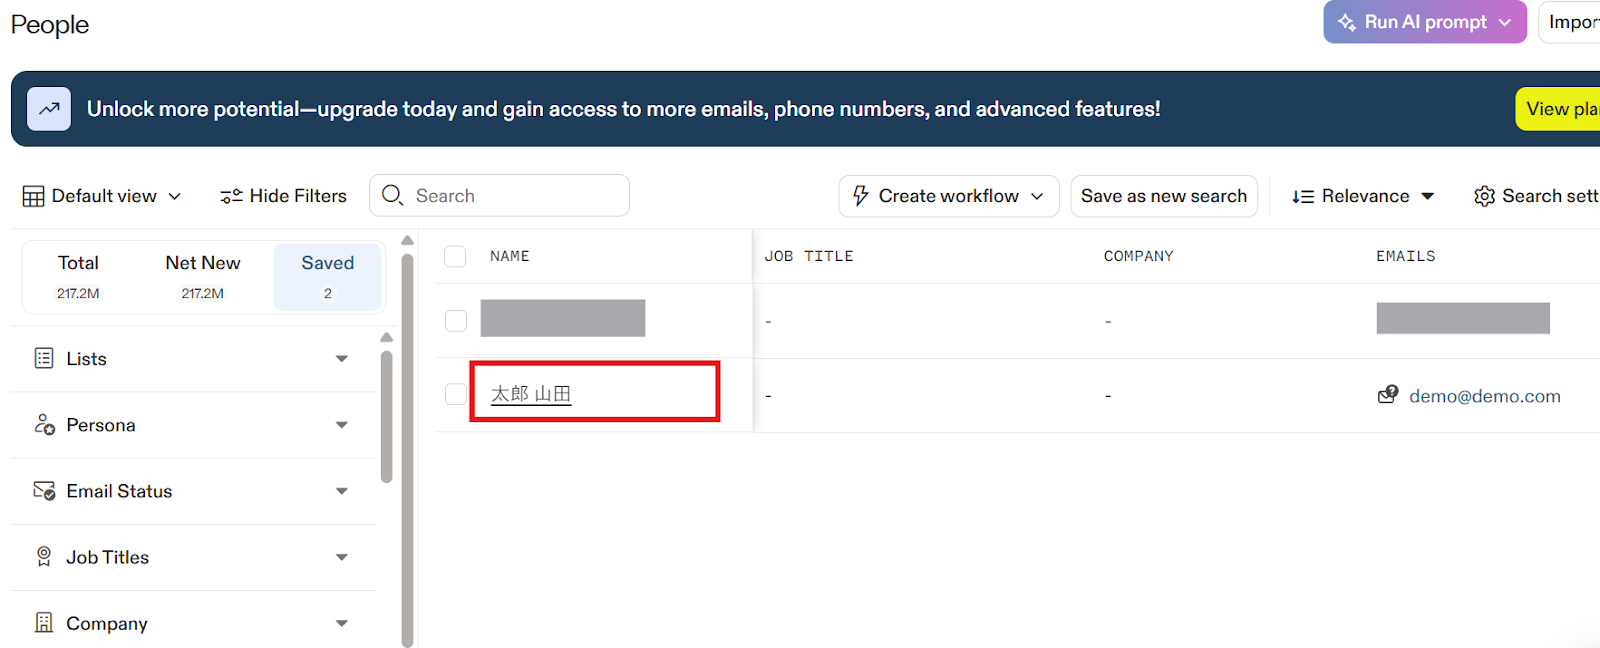
Task: Click Save as new search button
Action: 1164,196
